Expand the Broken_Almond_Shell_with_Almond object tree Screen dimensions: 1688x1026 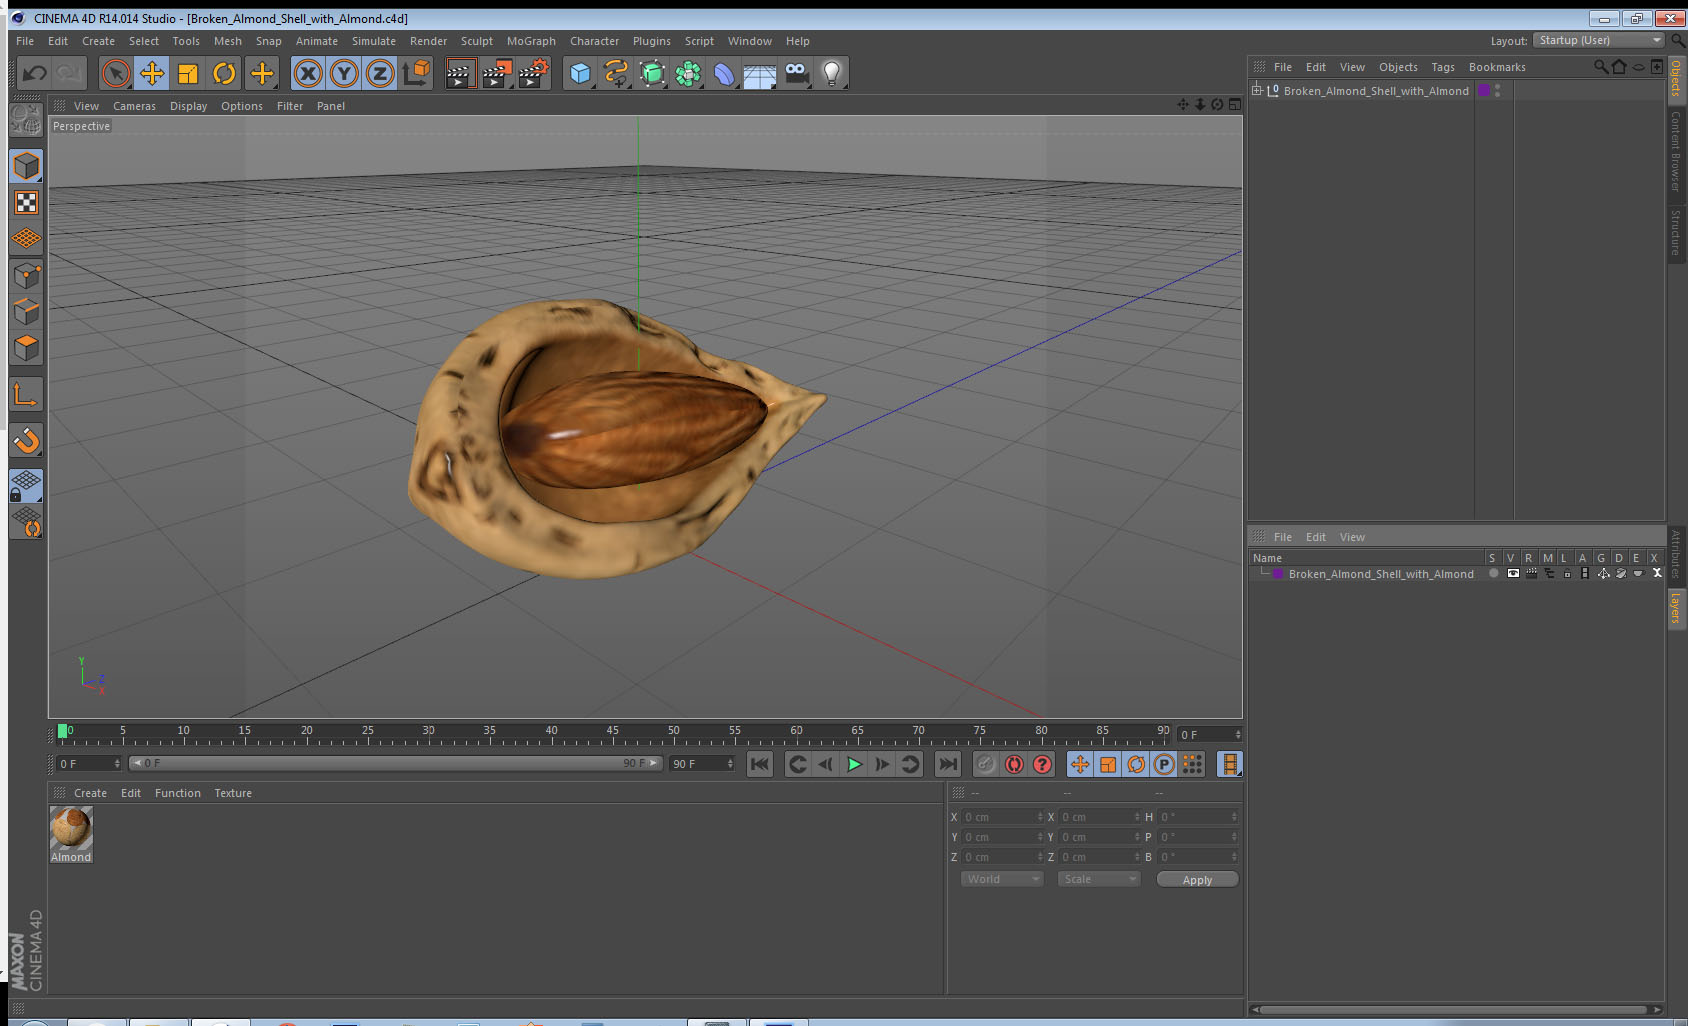pos(1257,90)
